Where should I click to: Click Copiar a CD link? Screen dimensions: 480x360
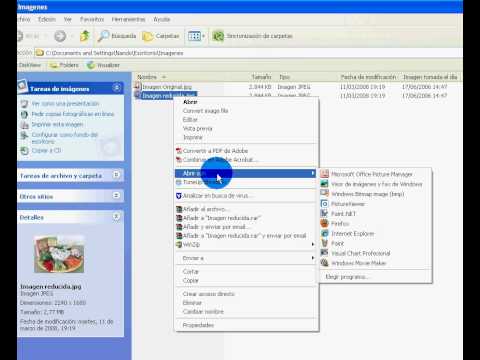click(46, 151)
